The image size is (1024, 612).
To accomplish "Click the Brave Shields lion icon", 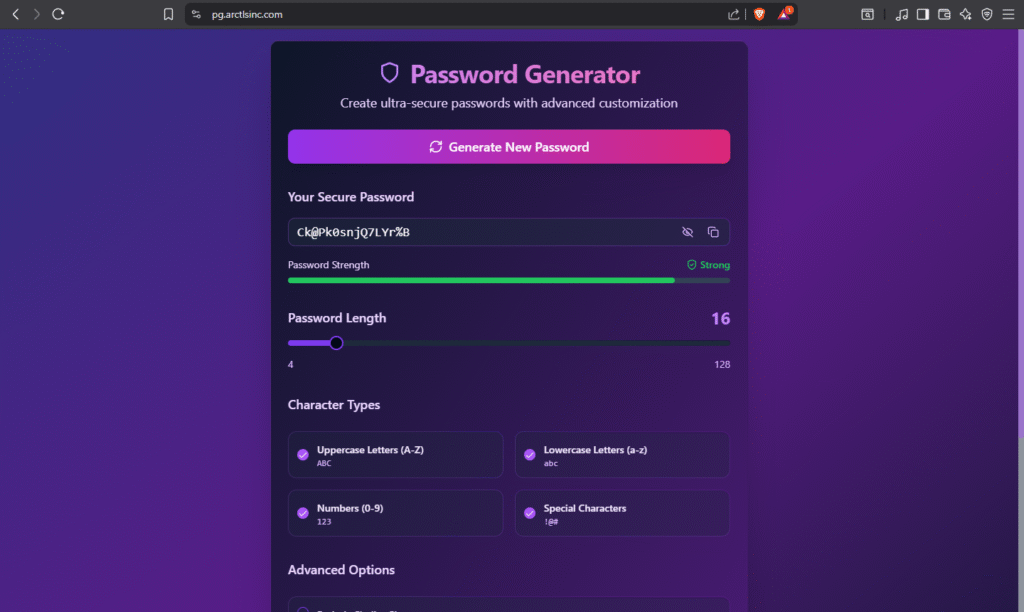I will (759, 14).
